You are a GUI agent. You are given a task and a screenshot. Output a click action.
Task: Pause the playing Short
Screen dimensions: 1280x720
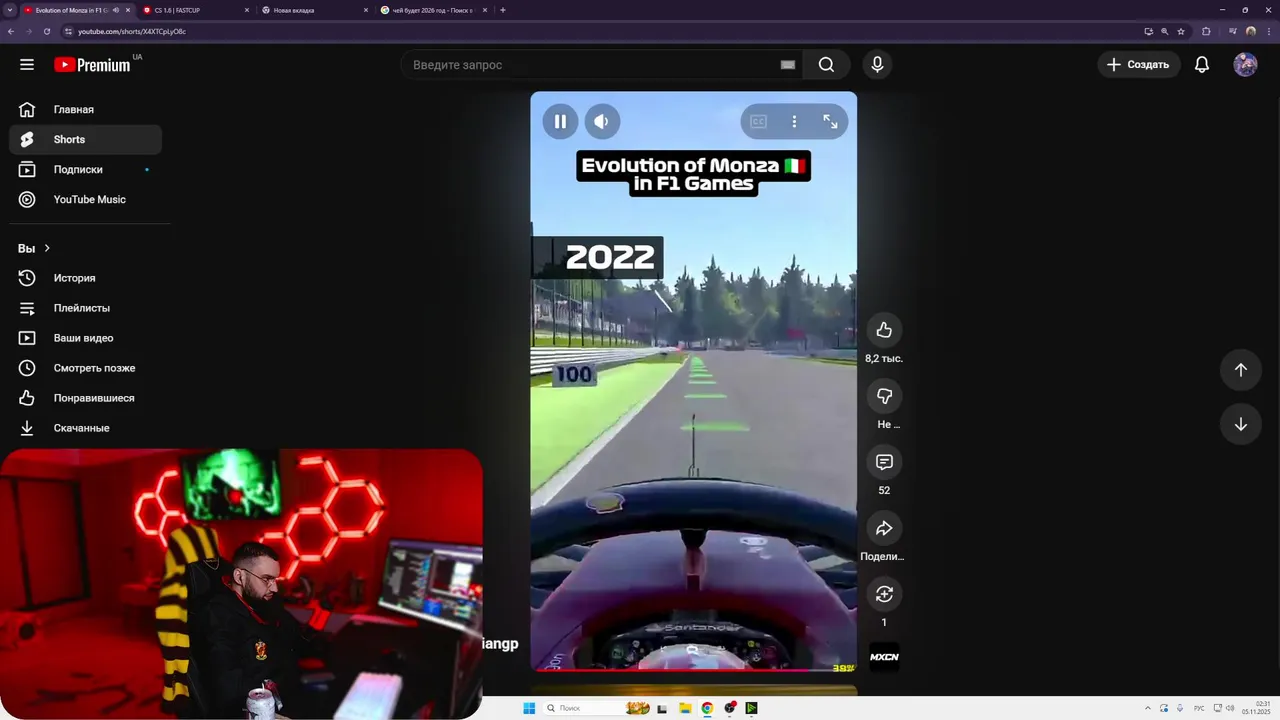coord(560,121)
